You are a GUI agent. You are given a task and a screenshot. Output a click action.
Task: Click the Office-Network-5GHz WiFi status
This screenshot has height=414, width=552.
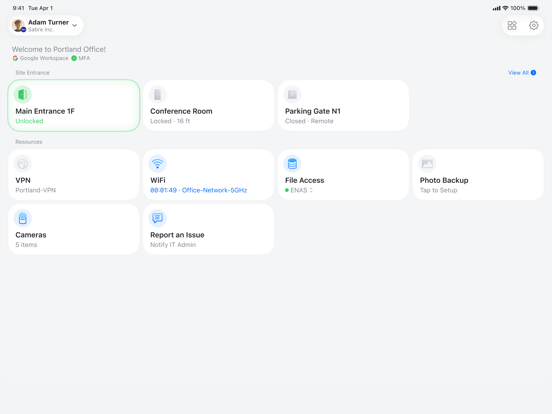[199, 190]
